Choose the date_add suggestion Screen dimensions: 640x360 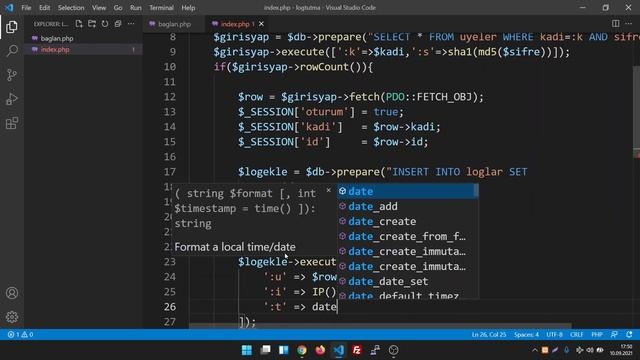pos(408,207)
